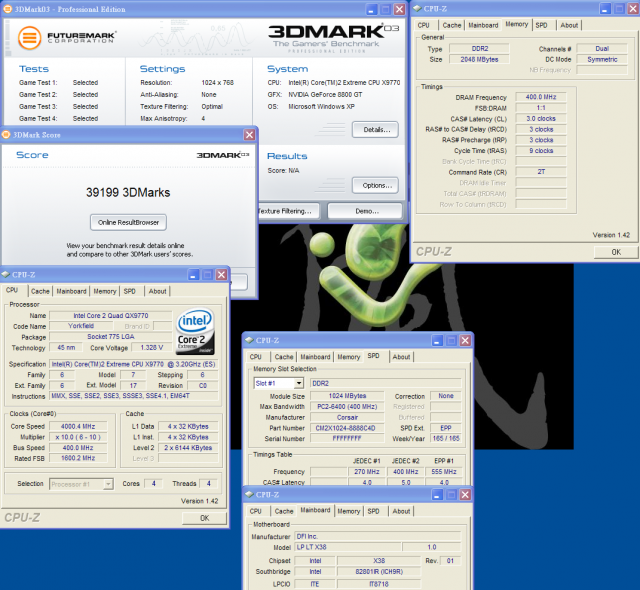Viewport: 640px width, 590px height.
Task: Click the Multiplier value x 10.0
Action: (78, 437)
